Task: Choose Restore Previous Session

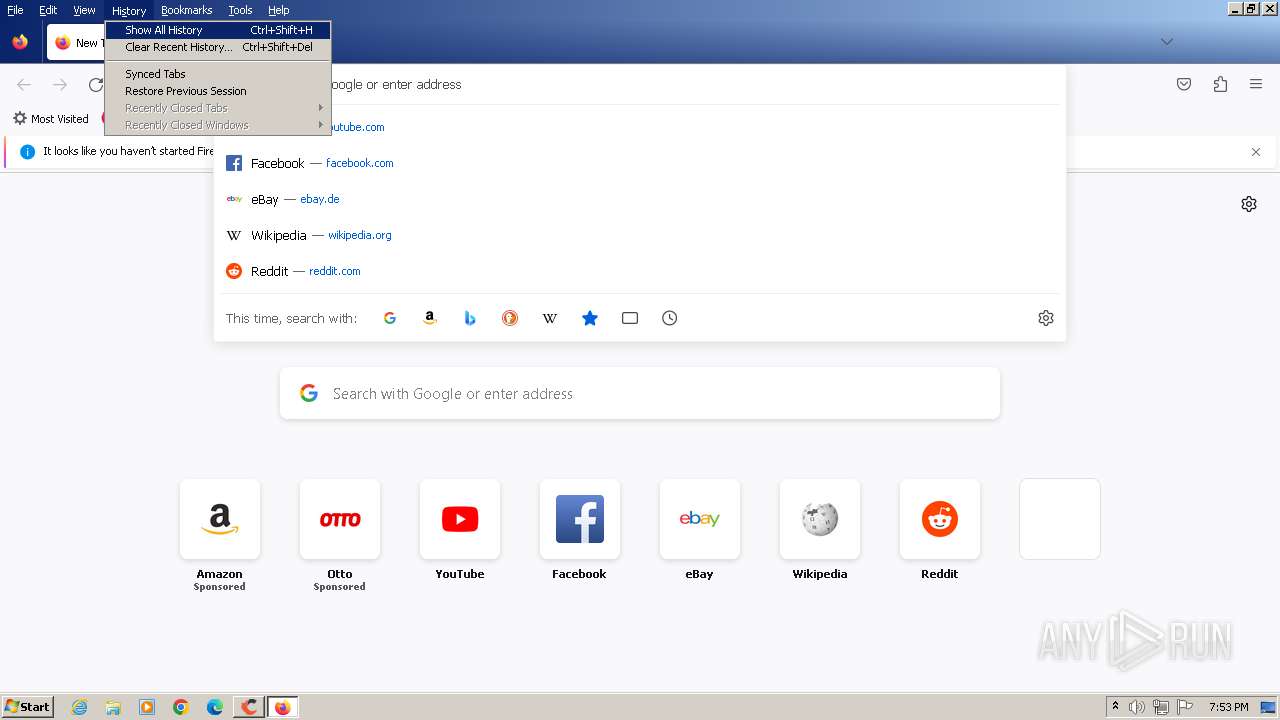Action: pyautogui.click(x=218, y=91)
